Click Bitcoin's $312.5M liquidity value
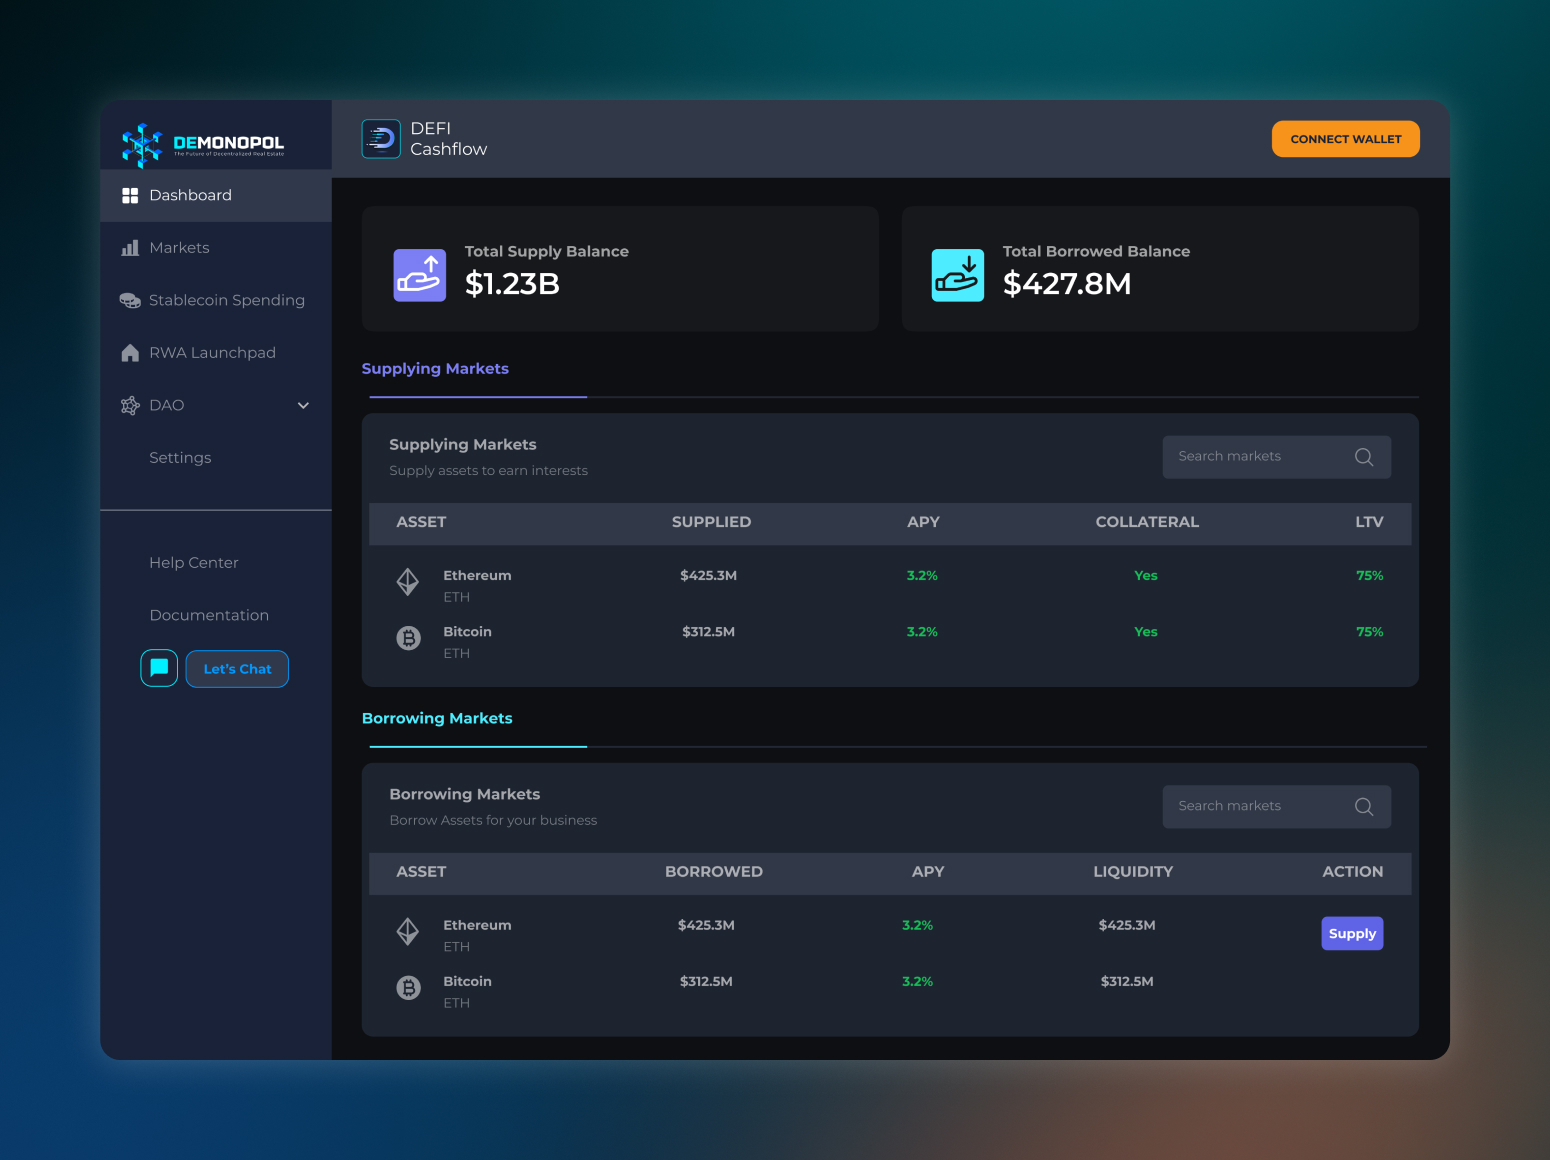Viewport: 1550px width, 1160px height. coord(1127,982)
